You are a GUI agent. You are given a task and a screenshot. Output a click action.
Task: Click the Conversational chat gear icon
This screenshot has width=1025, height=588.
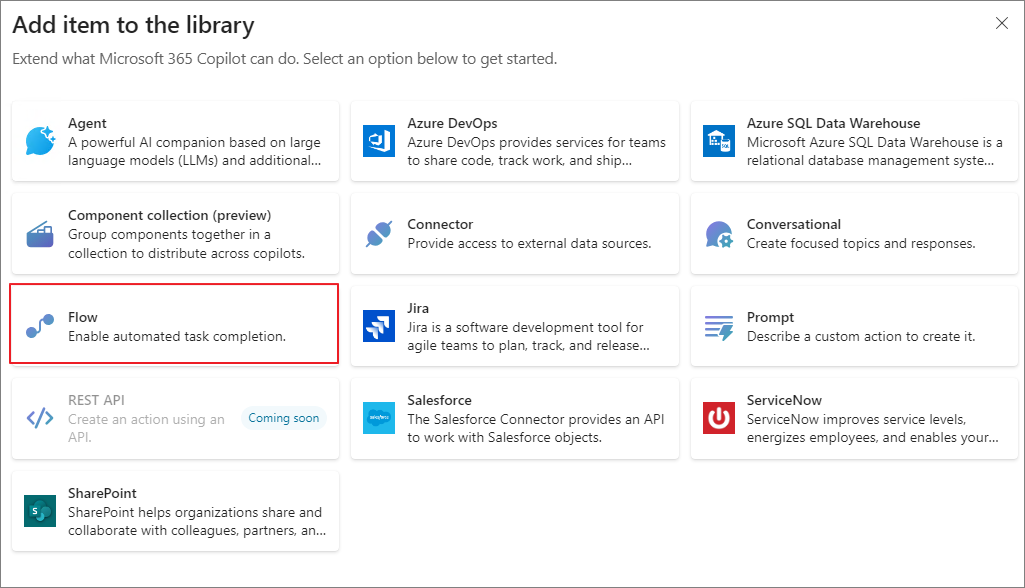tap(719, 234)
